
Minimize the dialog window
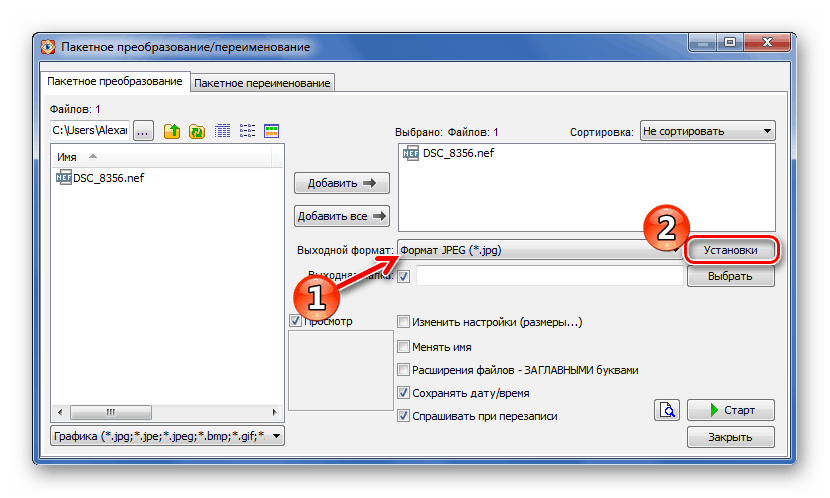703,42
